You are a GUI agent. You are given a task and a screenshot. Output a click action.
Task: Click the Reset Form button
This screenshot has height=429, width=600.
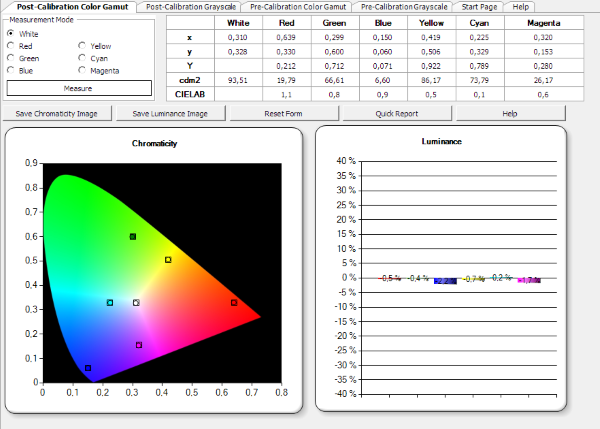click(x=284, y=114)
